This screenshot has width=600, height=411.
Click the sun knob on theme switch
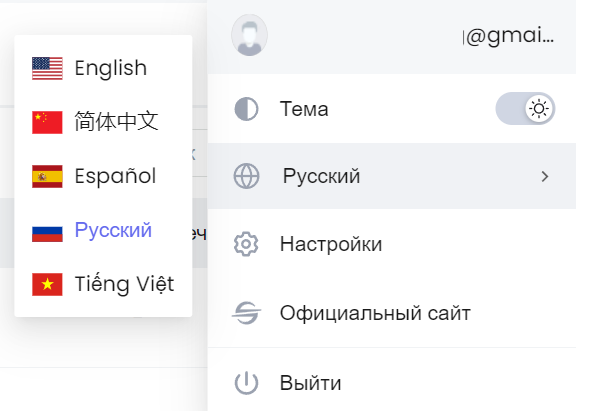[x=539, y=108]
